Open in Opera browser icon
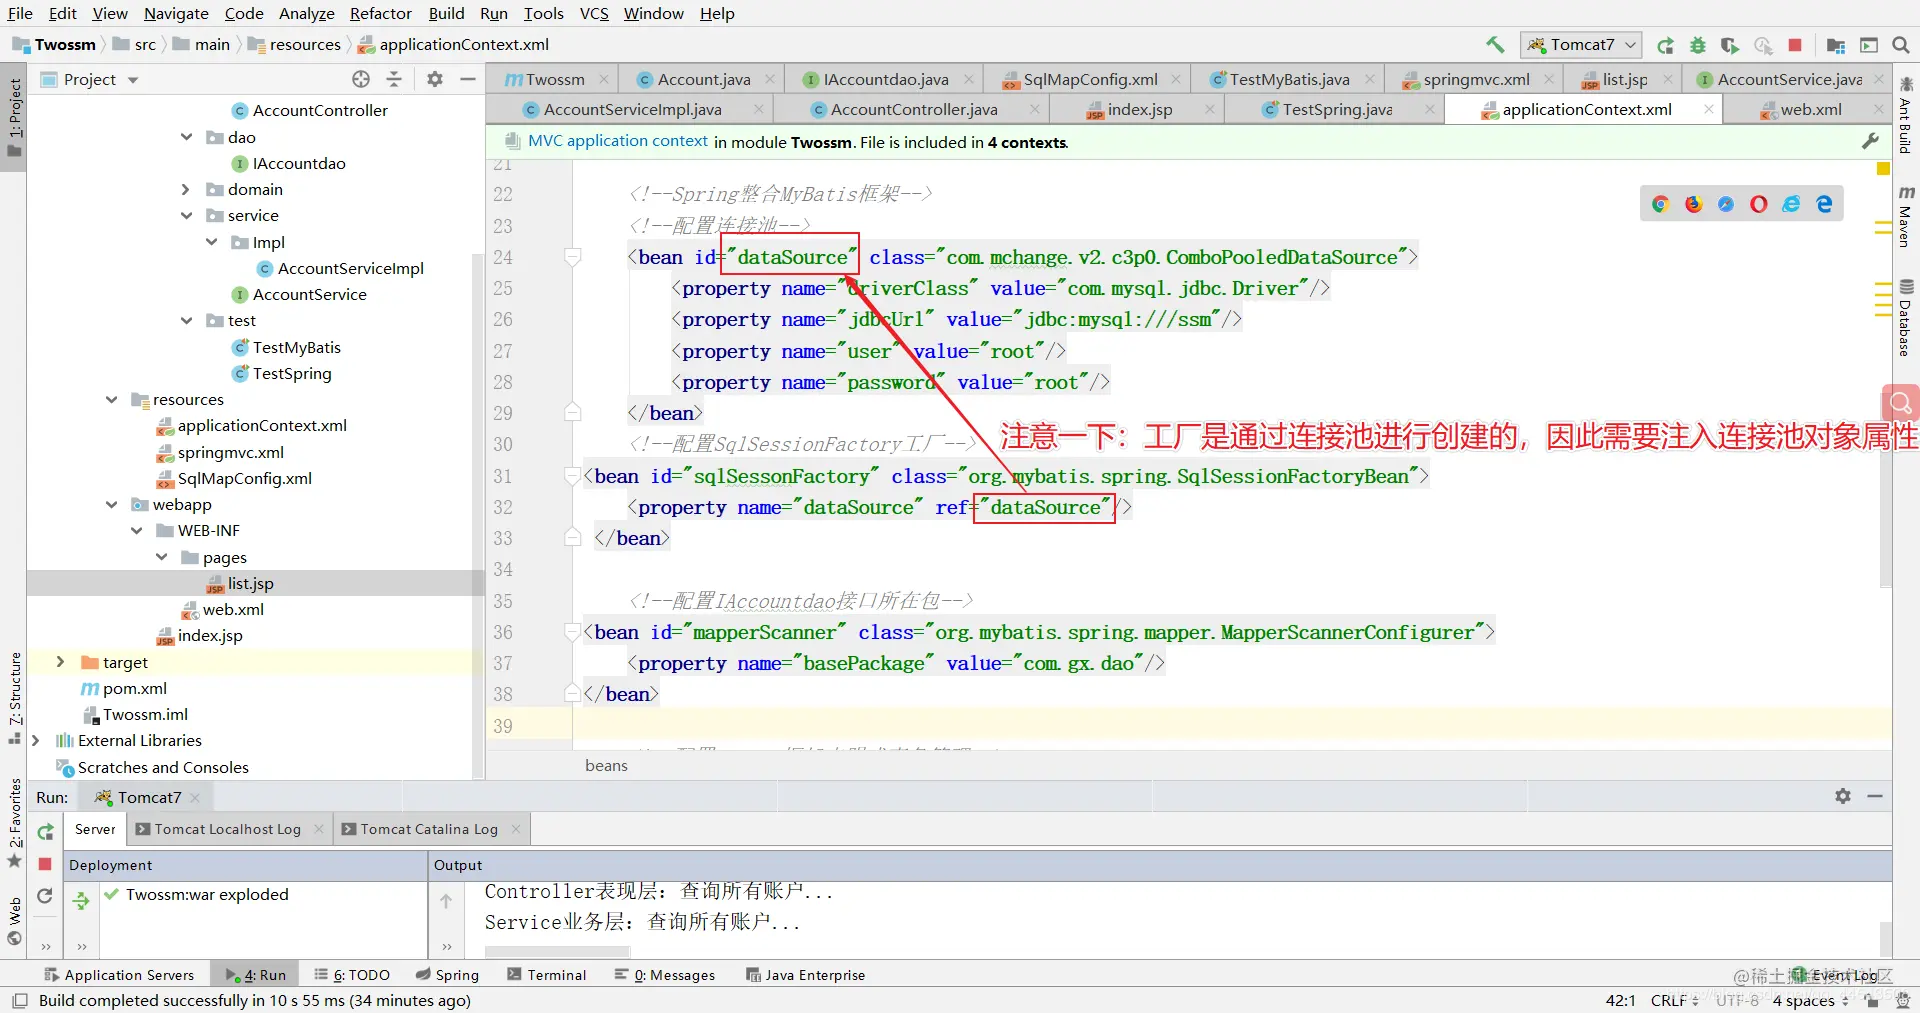Image resolution: width=1920 pixels, height=1013 pixels. click(1759, 204)
